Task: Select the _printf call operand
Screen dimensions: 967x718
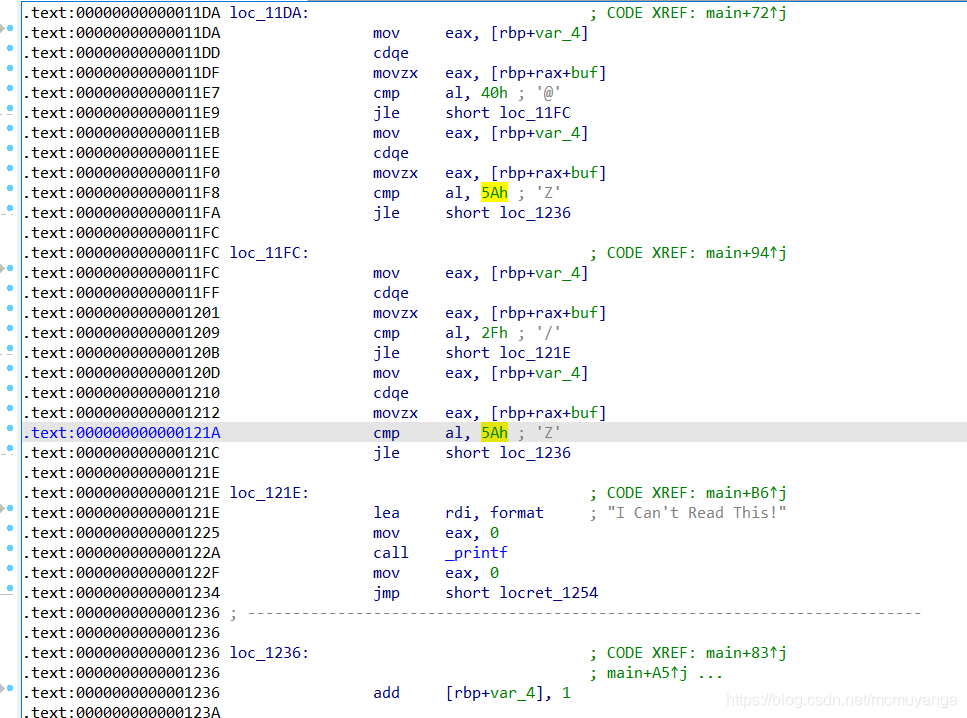Action: click(477, 553)
